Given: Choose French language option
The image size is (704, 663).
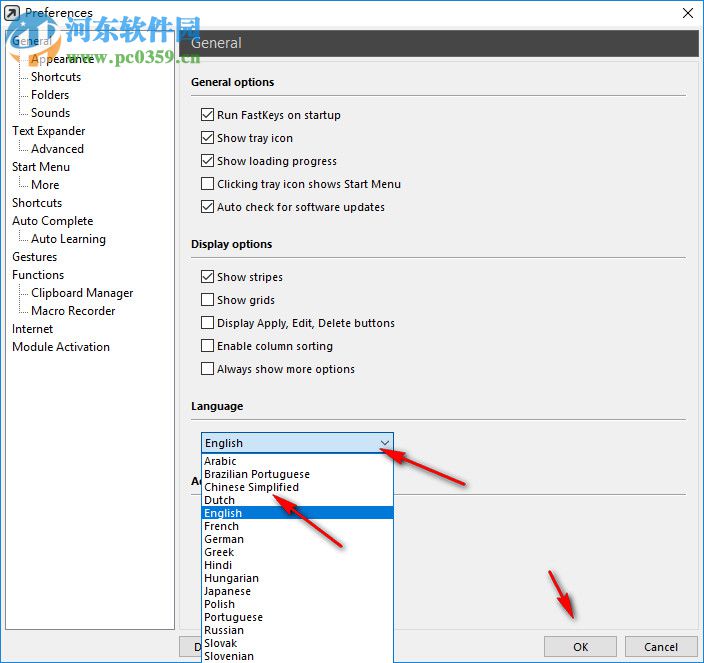Looking at the screenshot, I should pos(297,526).
